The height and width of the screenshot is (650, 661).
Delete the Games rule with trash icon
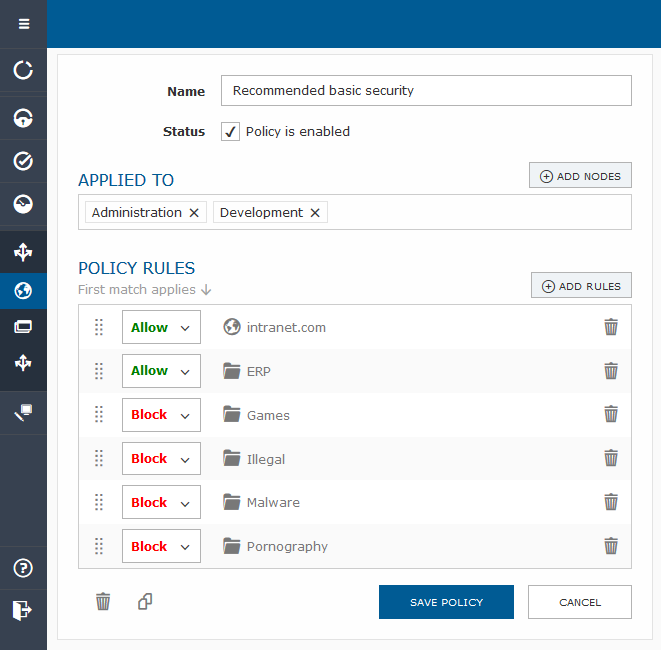click(611, 415)
